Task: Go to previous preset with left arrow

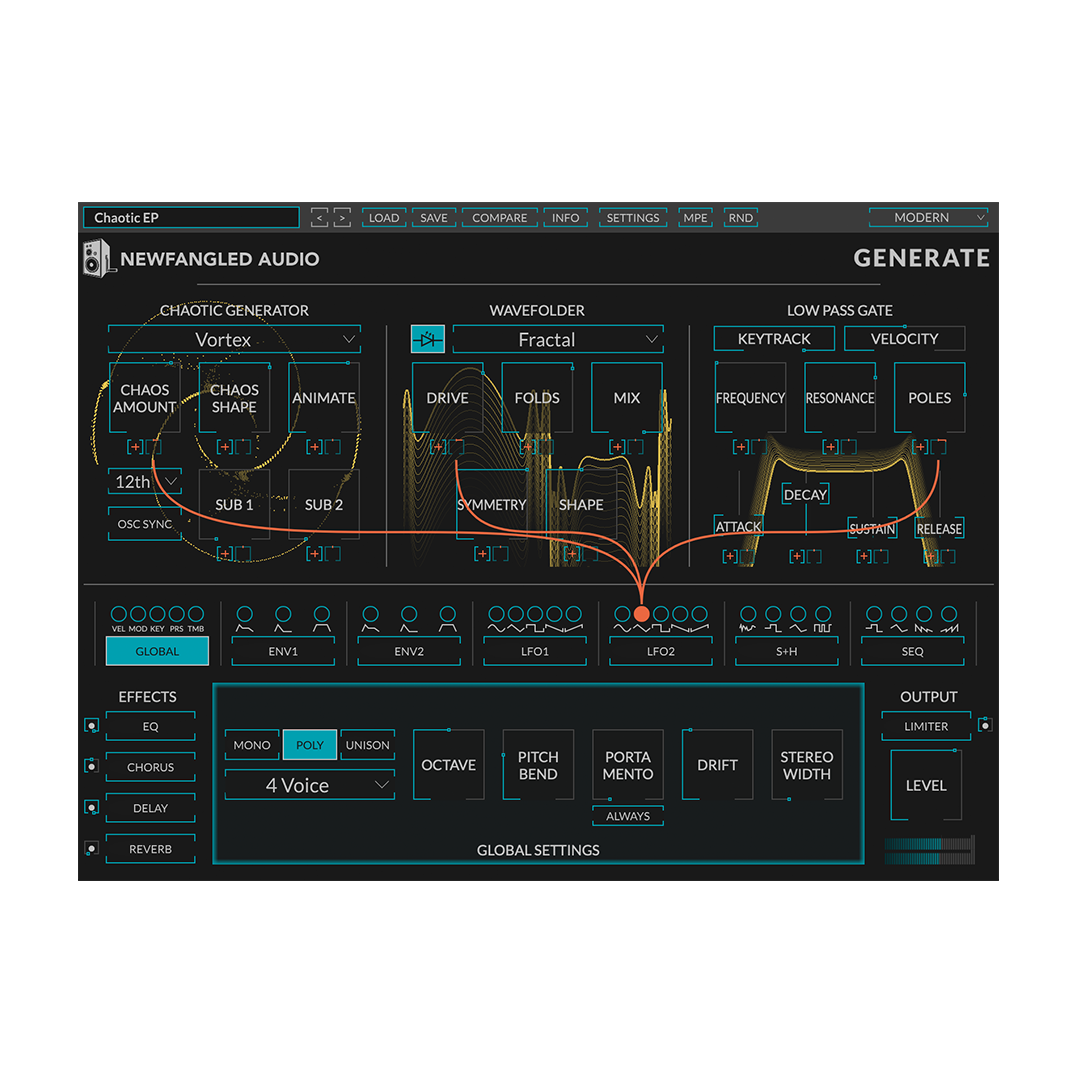Action: 319,218
